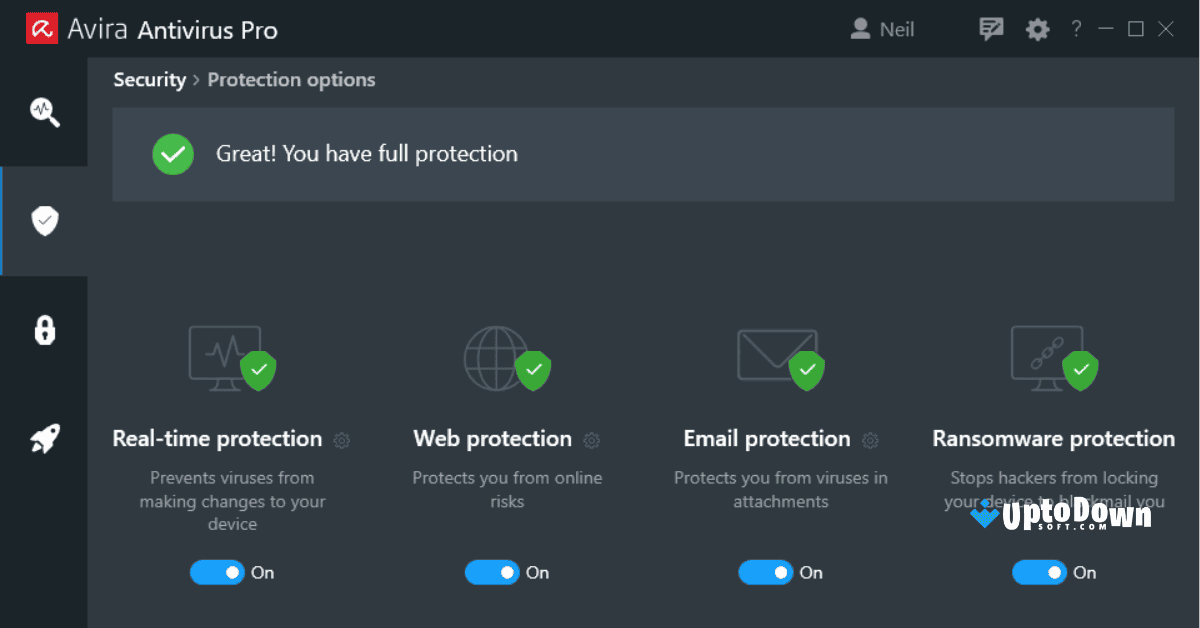Disable the Web protection switch
The height and width of the screenshot is (628, 1200).
[x=492, y=572]
